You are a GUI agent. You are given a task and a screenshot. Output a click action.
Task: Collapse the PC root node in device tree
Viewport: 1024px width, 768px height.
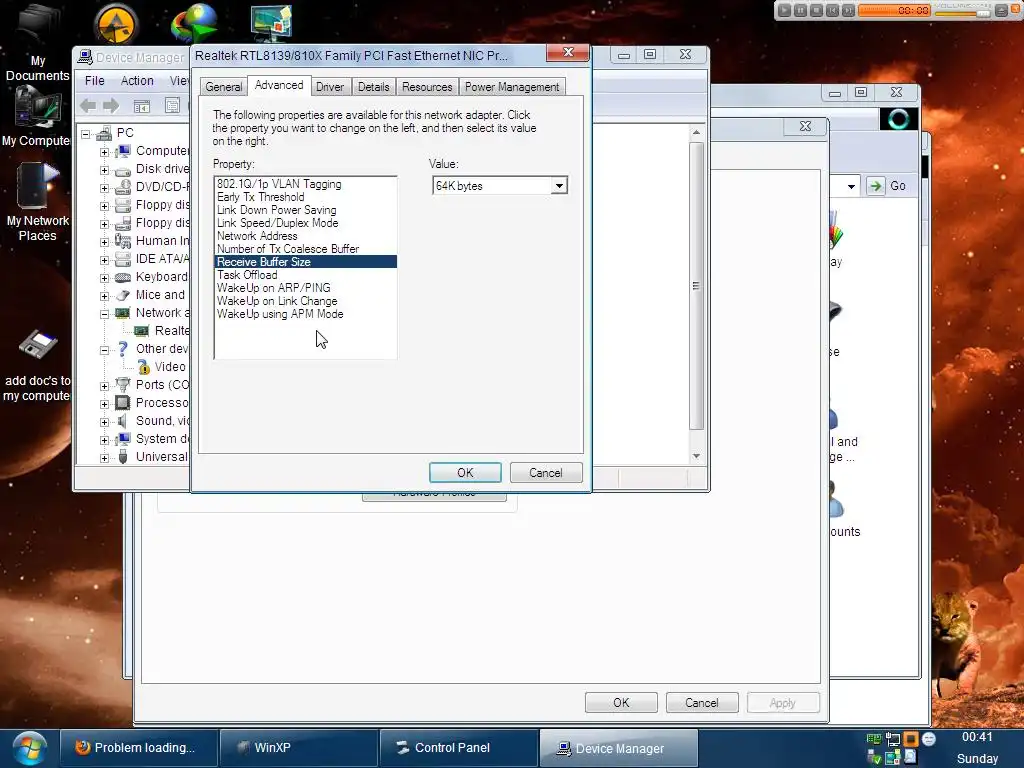click(86, 134)
